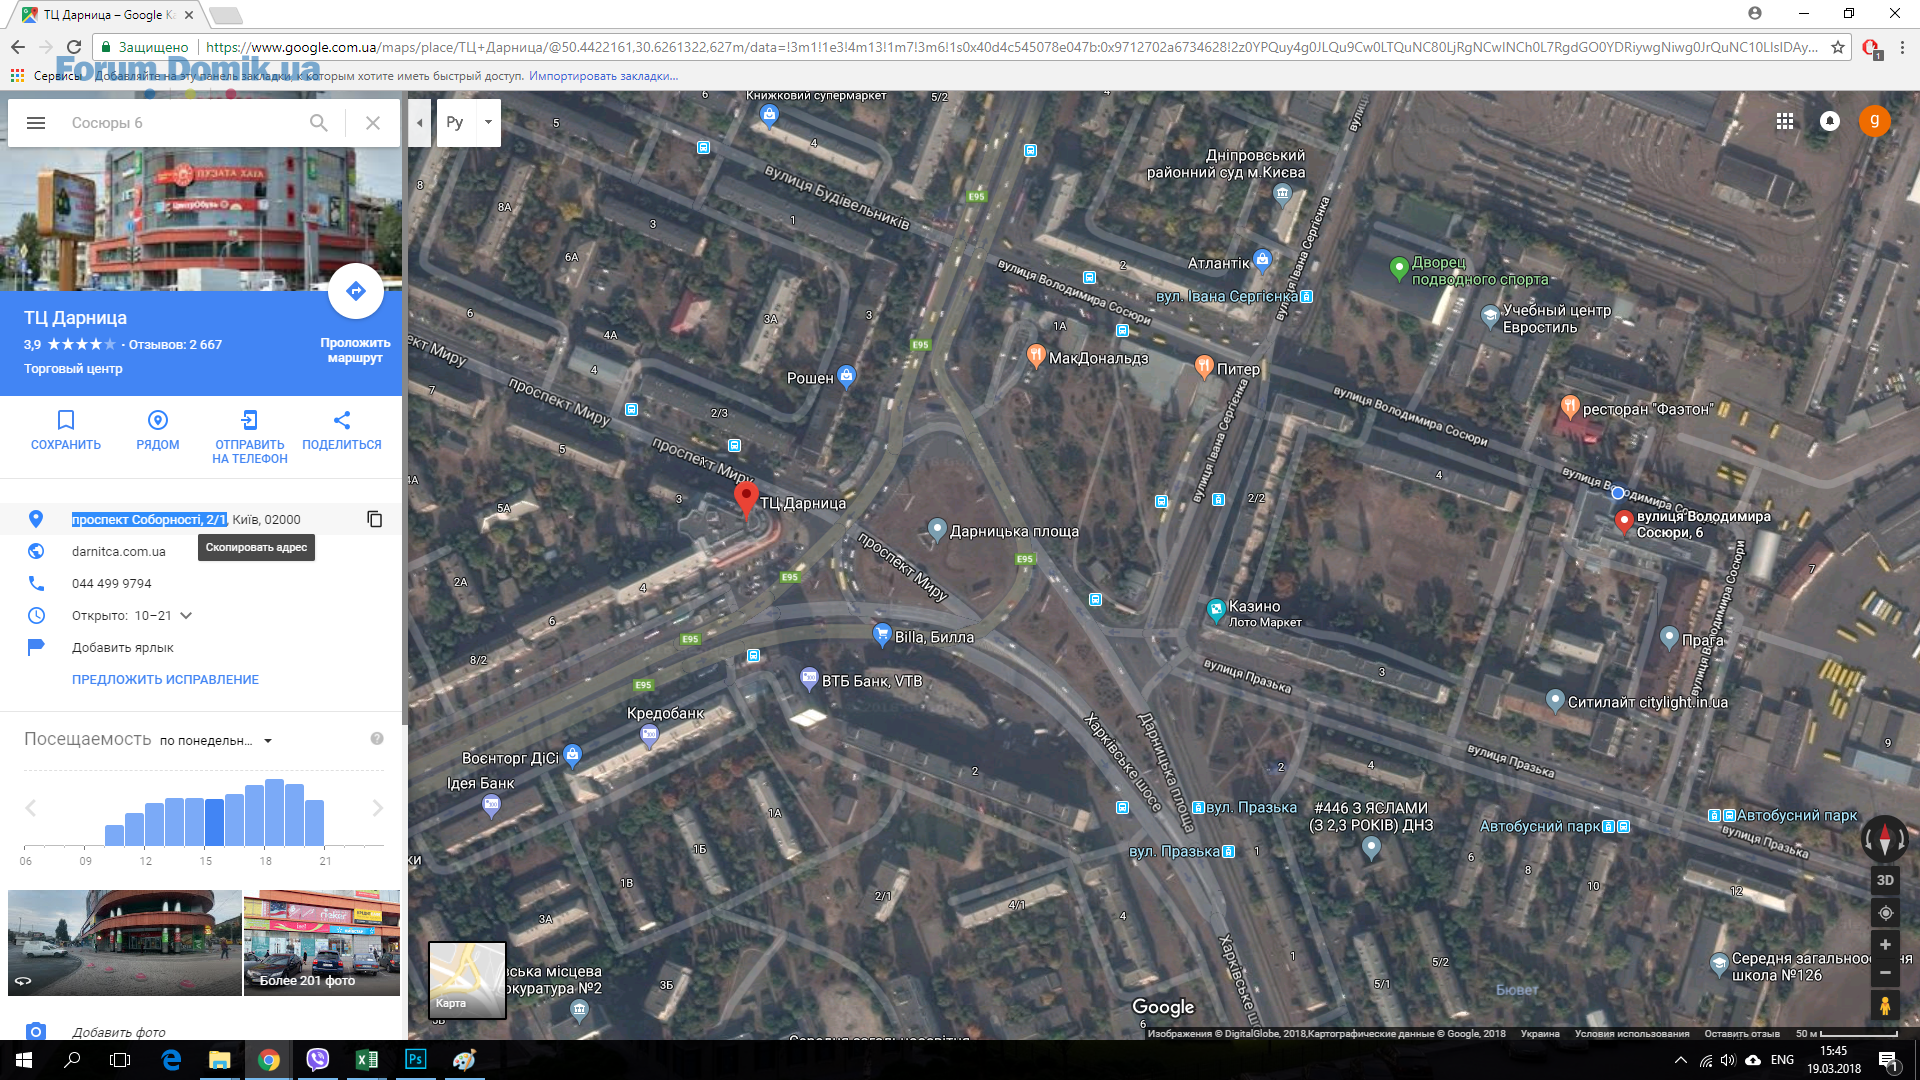
Task: Click the Billa, Билла map marker
Action: (x=882, y=634)
